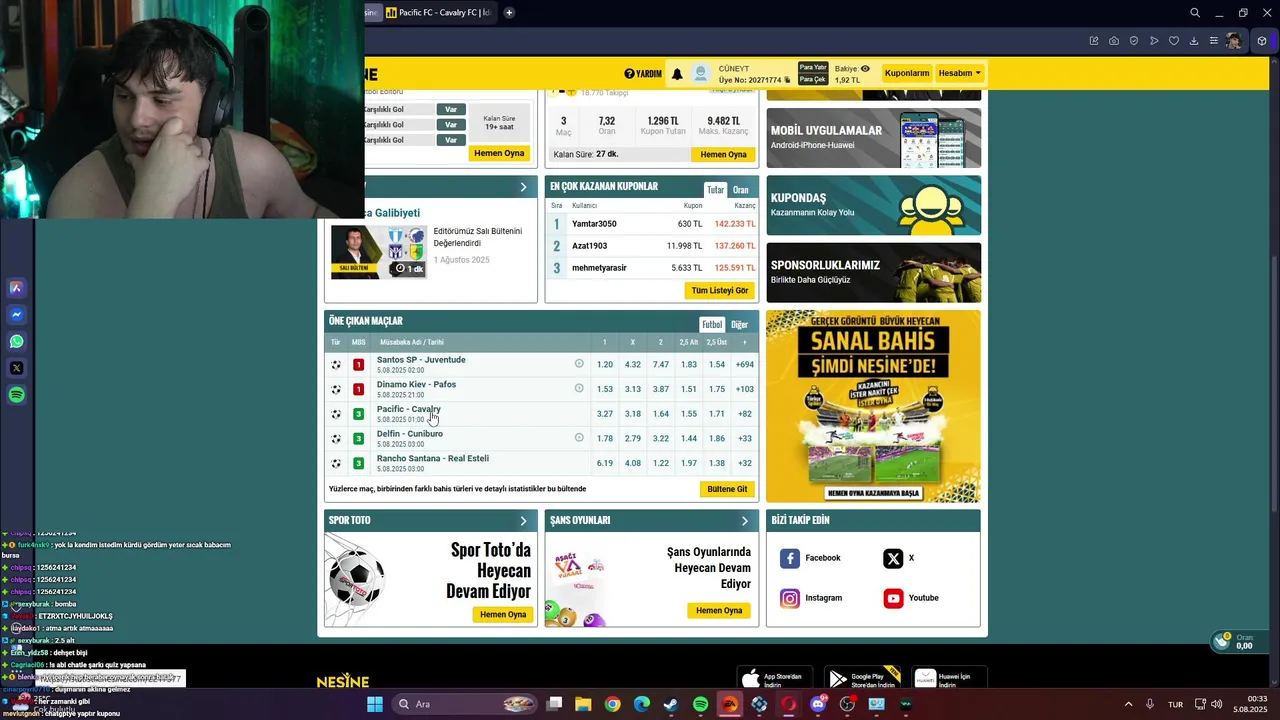Click the Para Yatır button

(x=813, y=67)
